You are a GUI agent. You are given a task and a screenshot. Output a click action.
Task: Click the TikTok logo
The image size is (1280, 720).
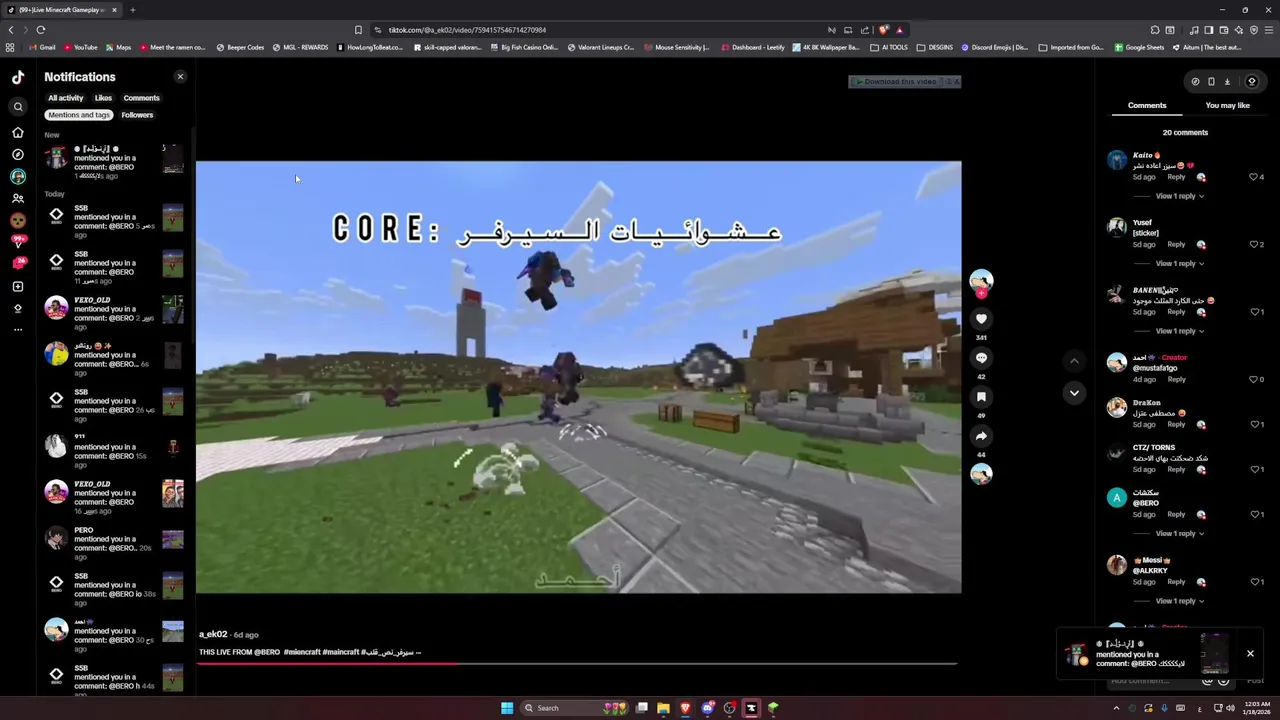(18, 77)
